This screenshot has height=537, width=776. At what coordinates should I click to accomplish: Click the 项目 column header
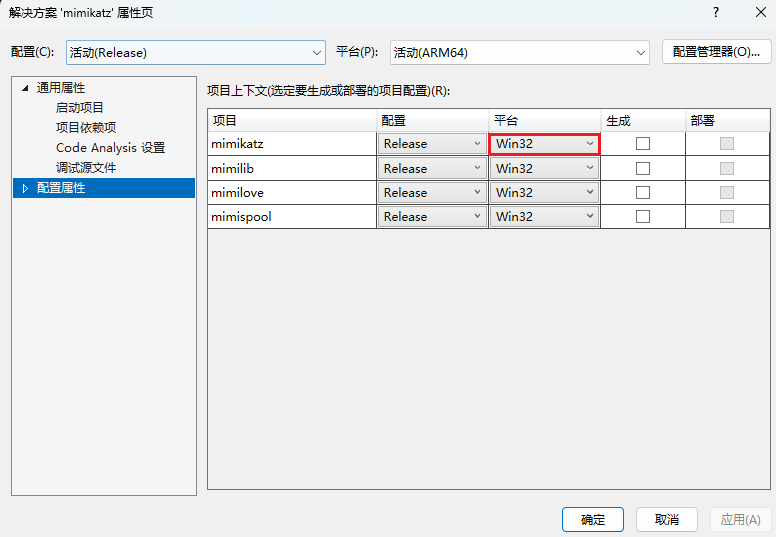(x=292, y=120)
